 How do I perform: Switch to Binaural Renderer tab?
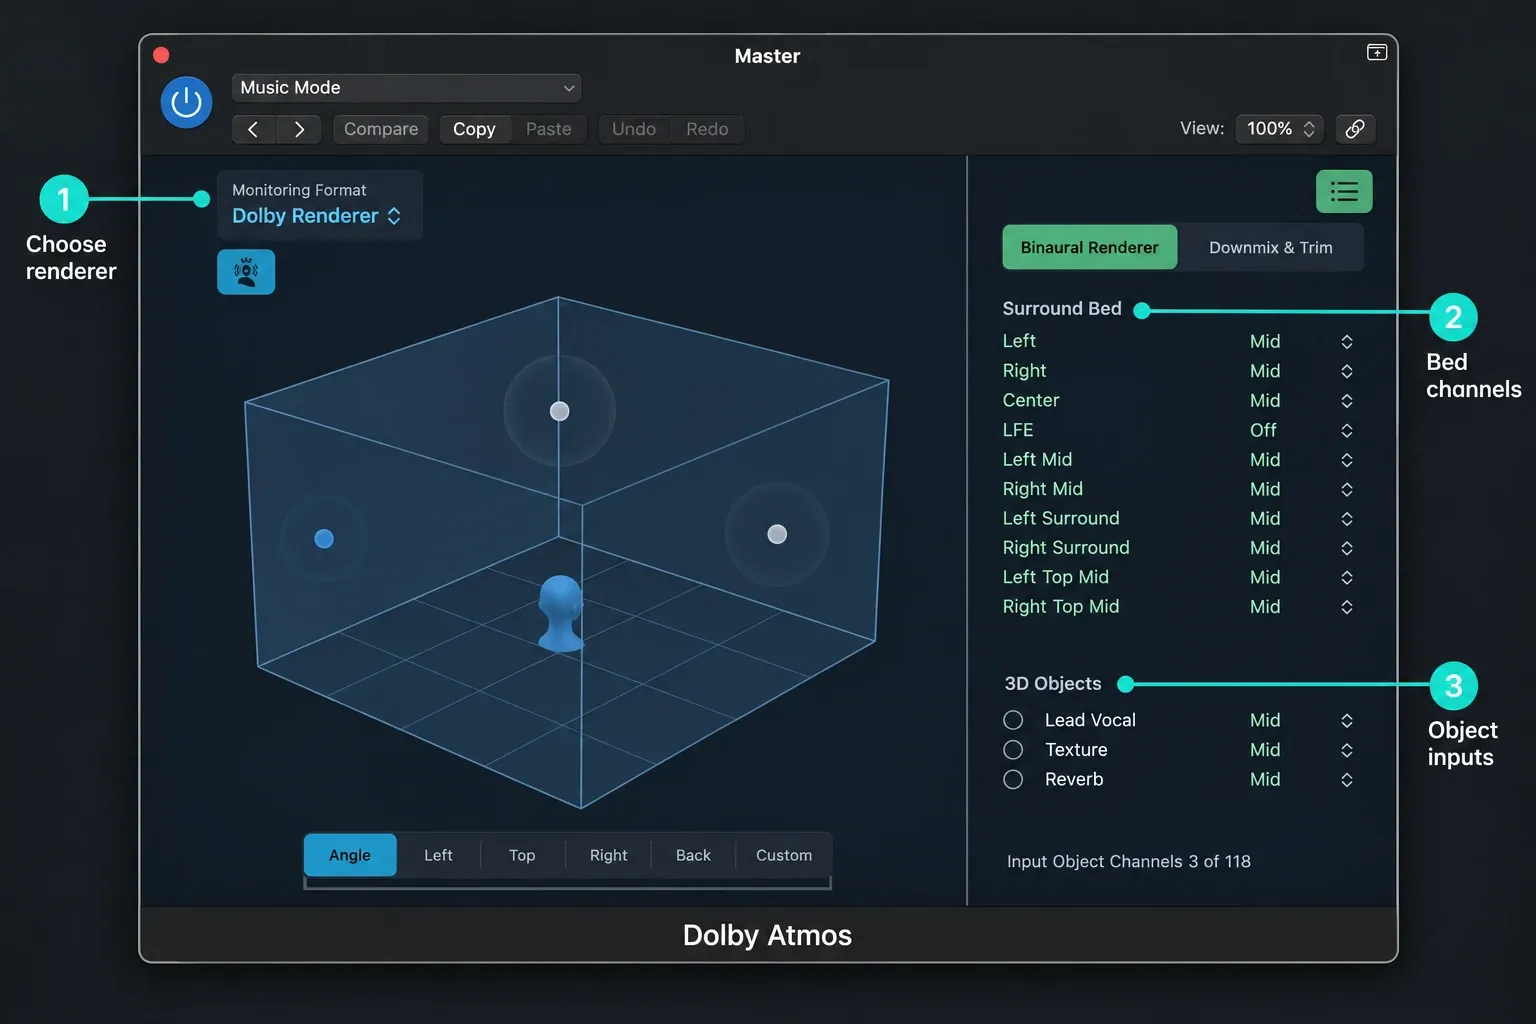(1089, 248)
